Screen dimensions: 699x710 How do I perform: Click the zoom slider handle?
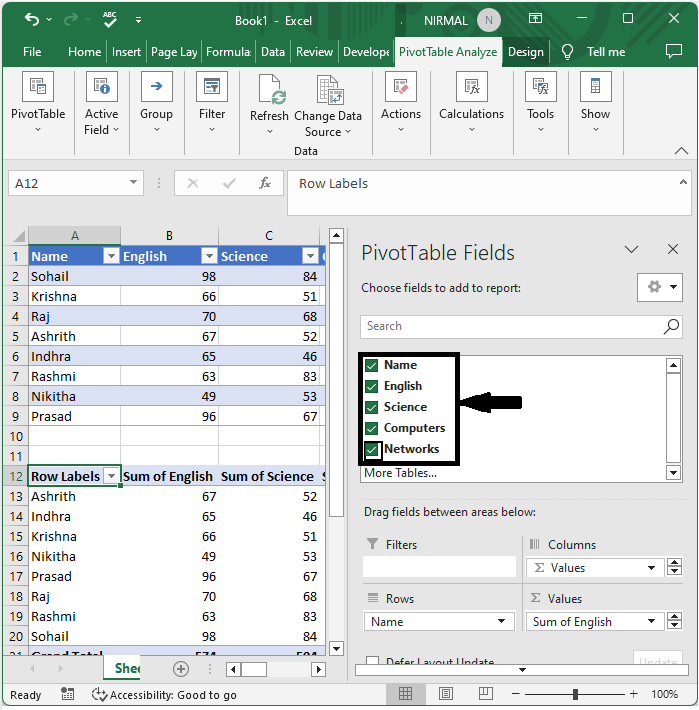575,694
